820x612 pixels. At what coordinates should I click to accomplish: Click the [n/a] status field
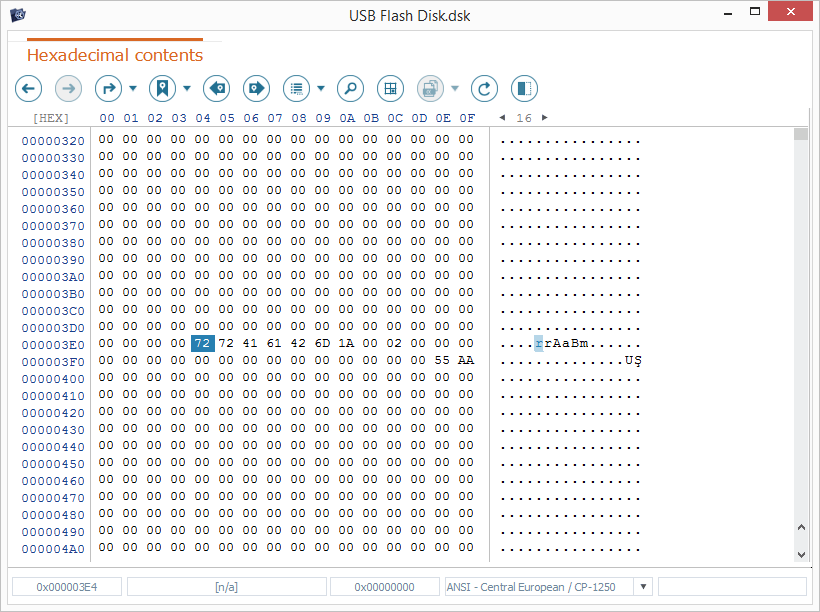[226, 587]
